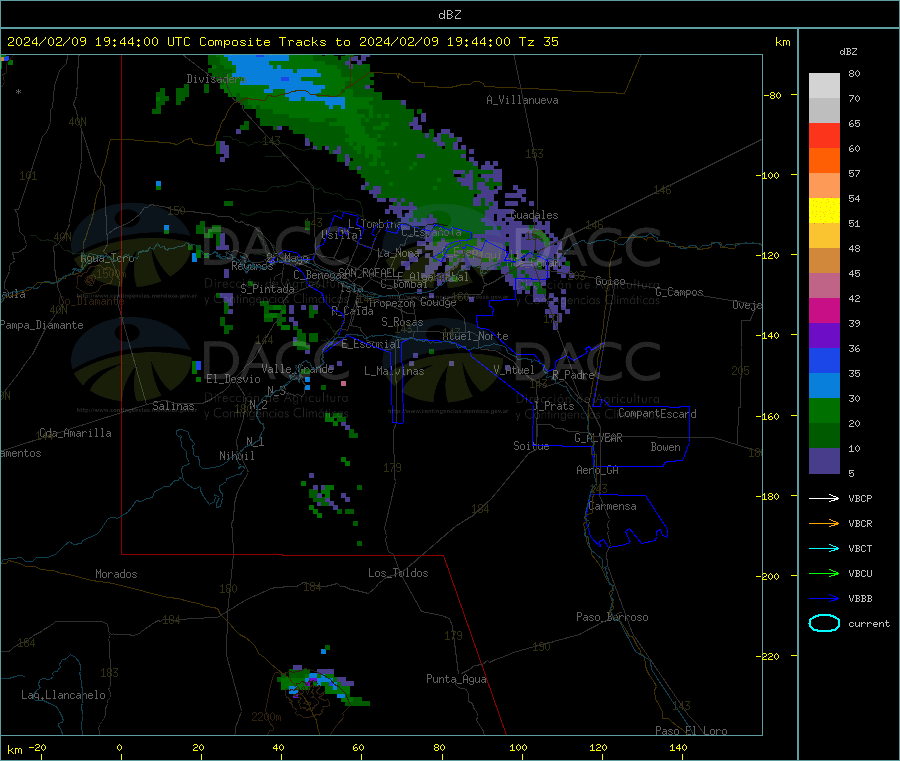Click the 'G_Campos' map label
Image resolution: width=900 pixels, height=761 pixels.
click(x=679, y=292)
